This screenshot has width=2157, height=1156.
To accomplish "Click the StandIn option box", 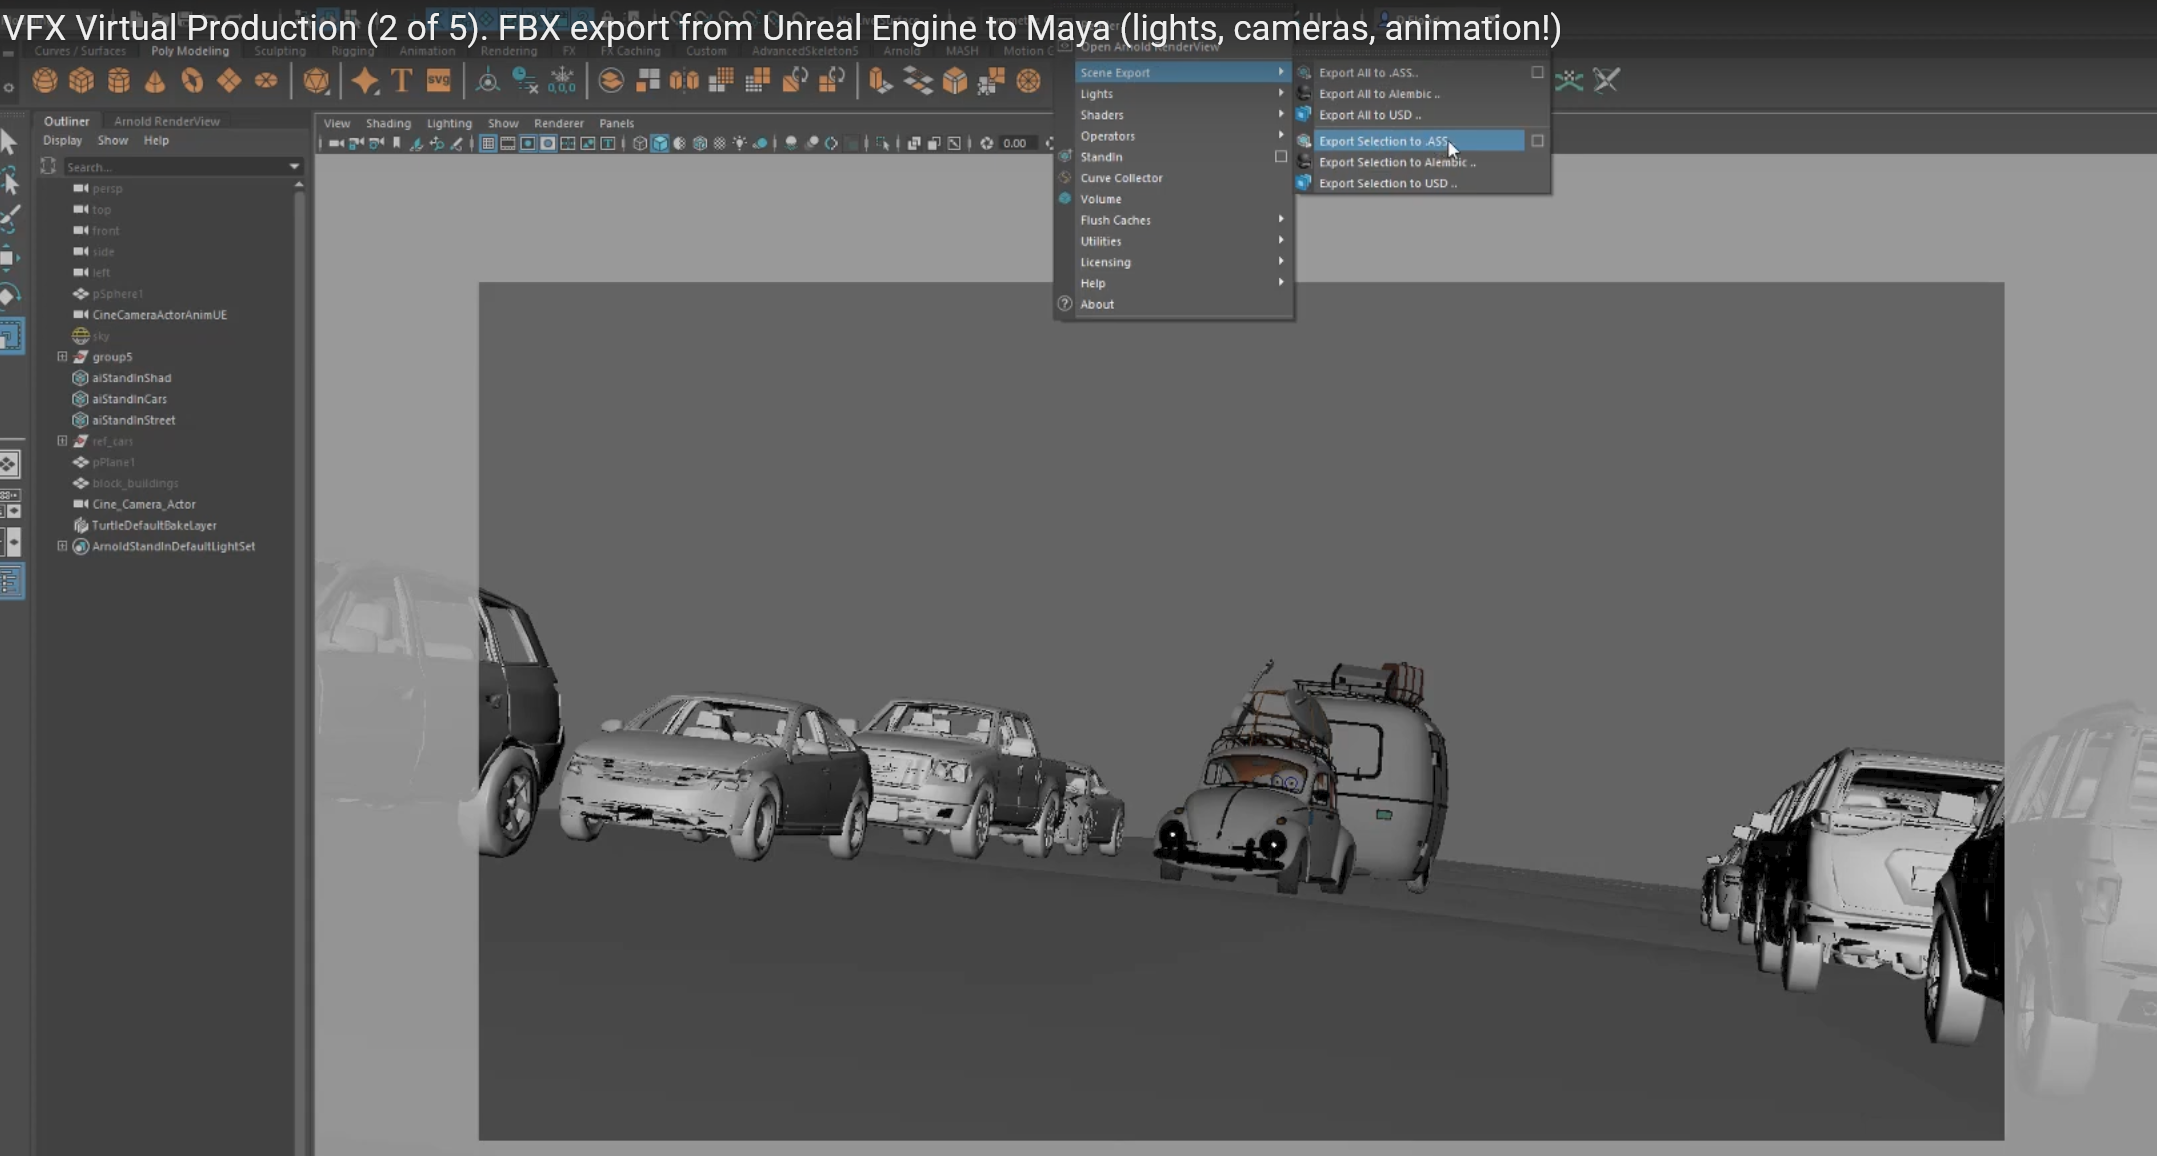I will (x=1280, y=157).
